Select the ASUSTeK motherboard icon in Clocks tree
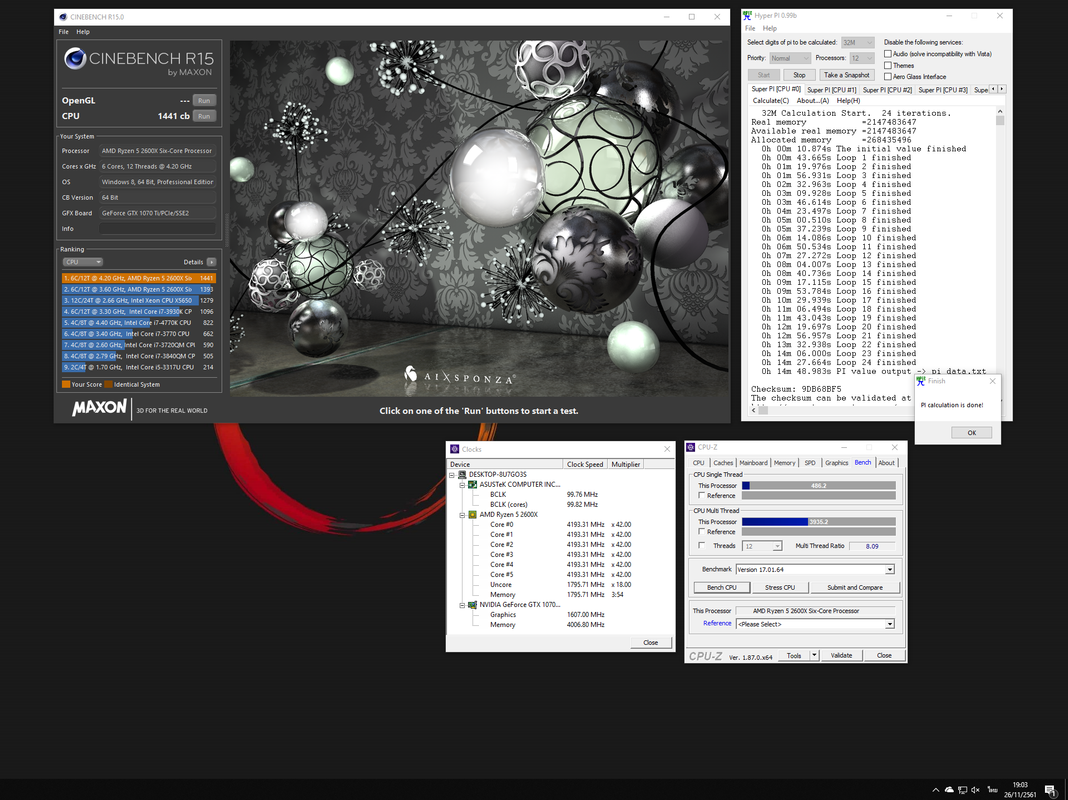The width and height of the screenshot is (1068, 800). click(x=472, y=485)
